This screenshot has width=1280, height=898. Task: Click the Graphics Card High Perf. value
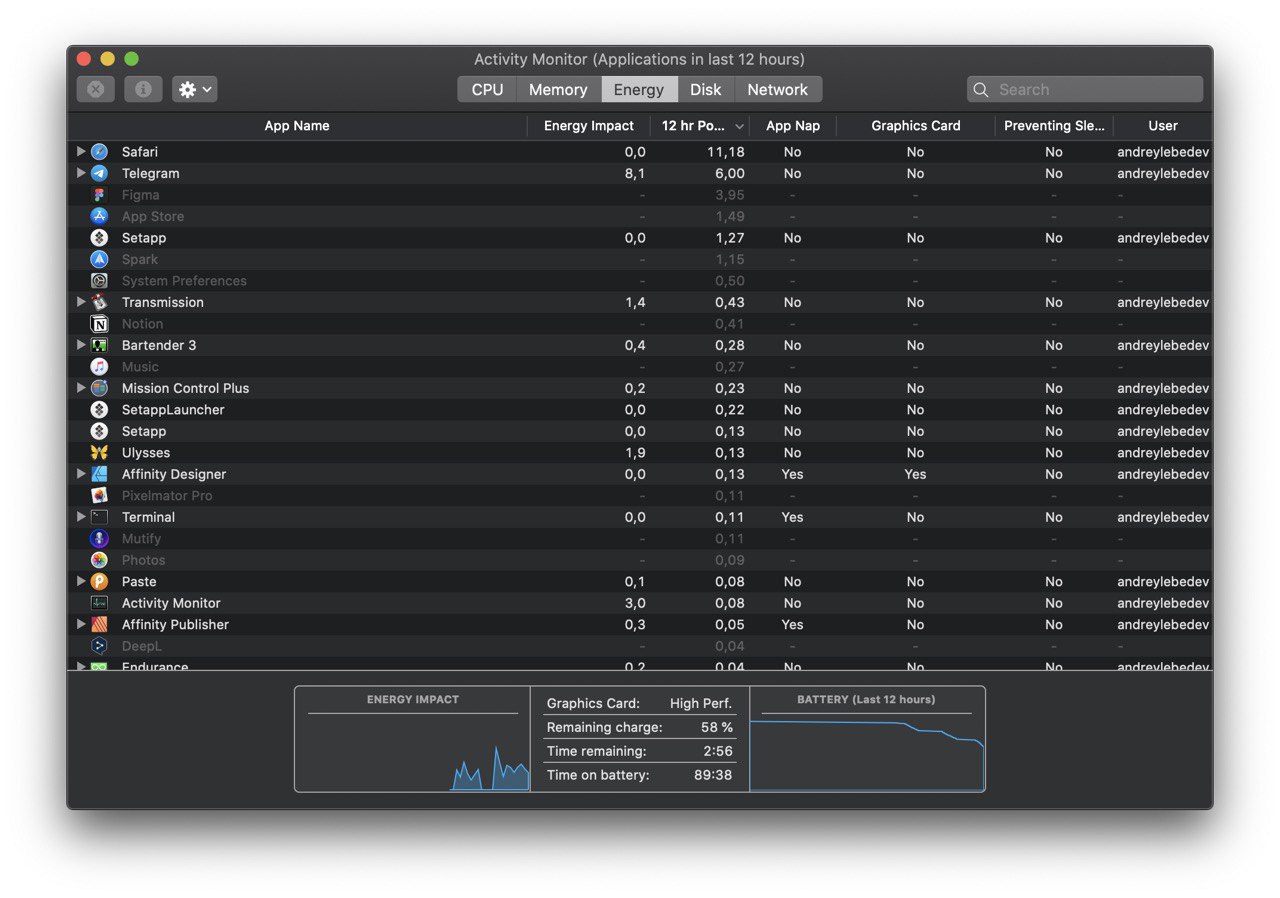point(701,703)
